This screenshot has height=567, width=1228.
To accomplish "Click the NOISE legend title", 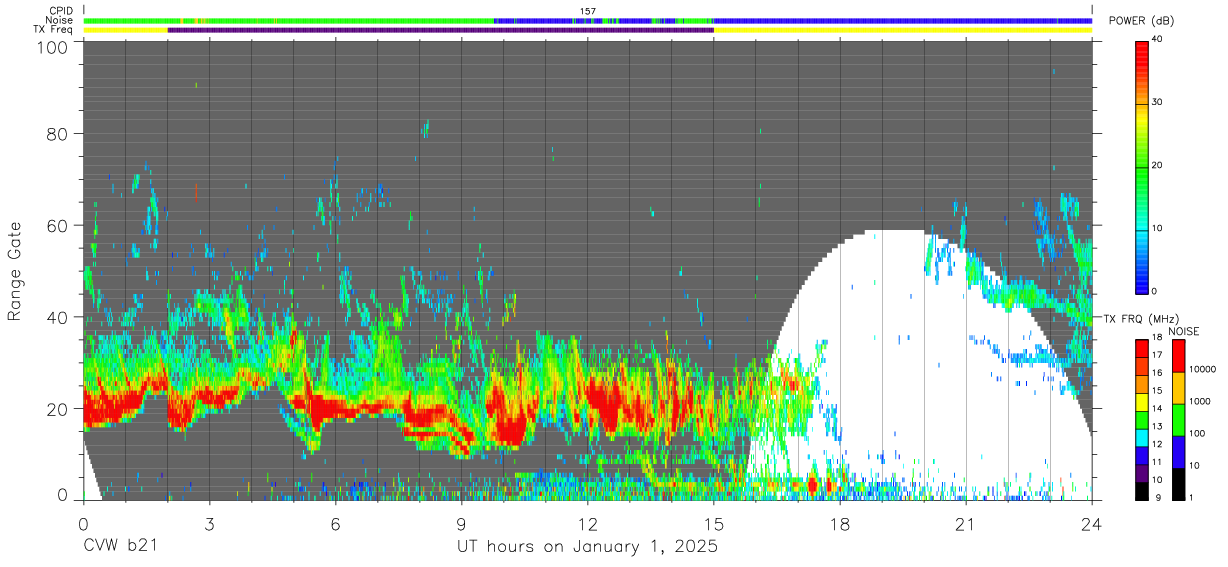I will [1183, 331].
